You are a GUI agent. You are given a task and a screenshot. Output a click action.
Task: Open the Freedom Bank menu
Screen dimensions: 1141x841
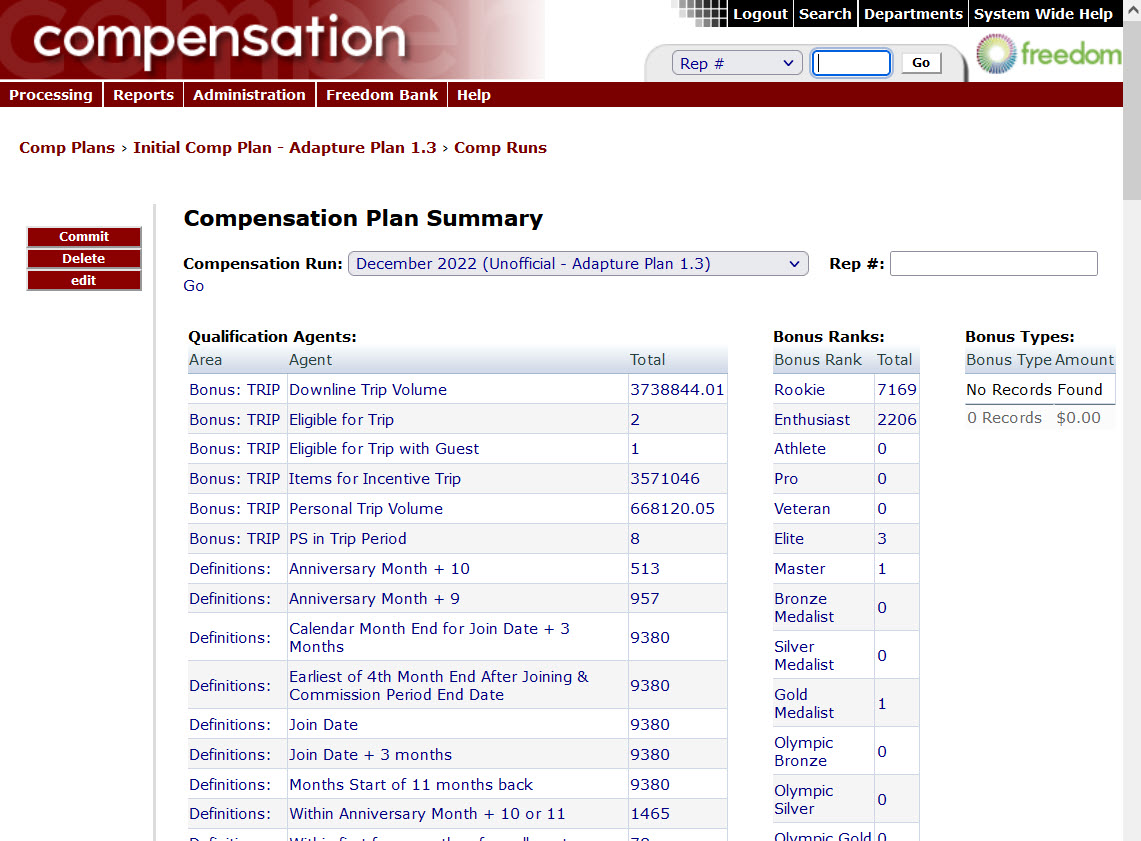(x=382, y=95)
